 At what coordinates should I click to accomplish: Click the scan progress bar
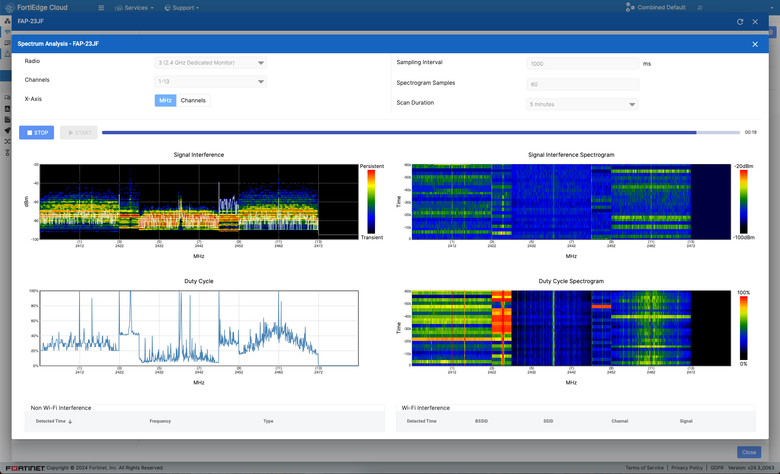point(420,132)
